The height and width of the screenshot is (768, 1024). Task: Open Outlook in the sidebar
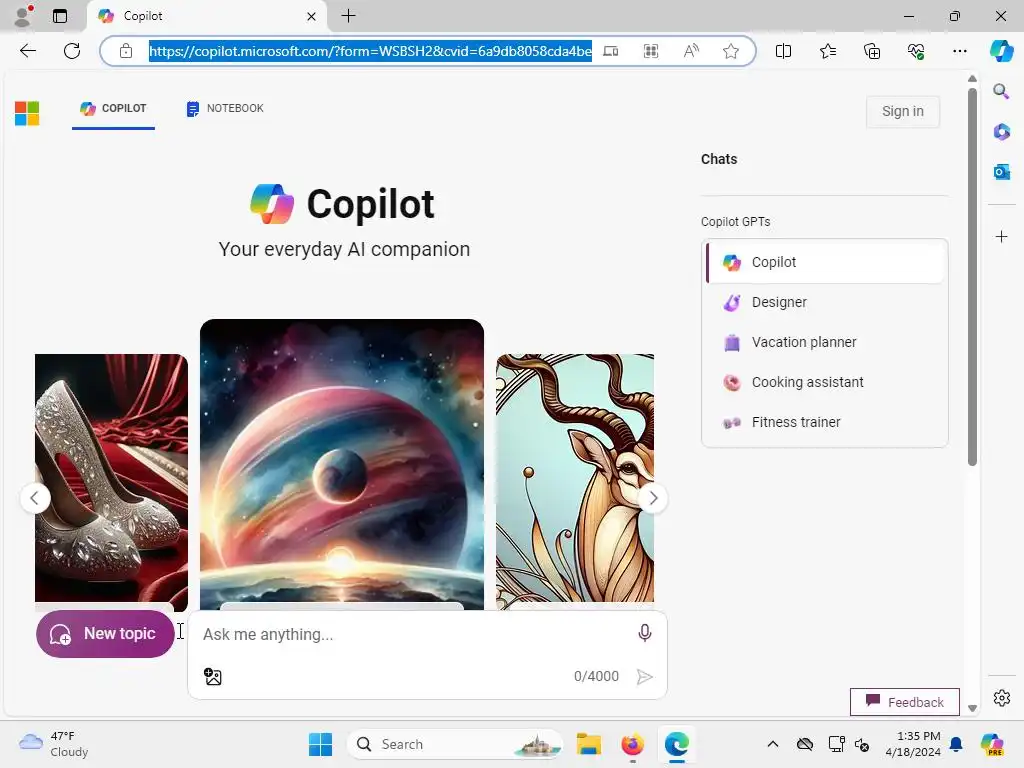tap(1001, 172)
